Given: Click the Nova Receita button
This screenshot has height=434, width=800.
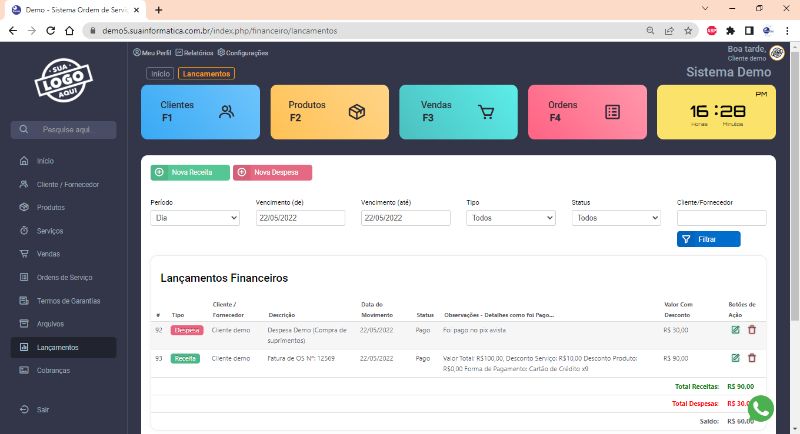Looking at the screenshot, I should tap(190, 173).
